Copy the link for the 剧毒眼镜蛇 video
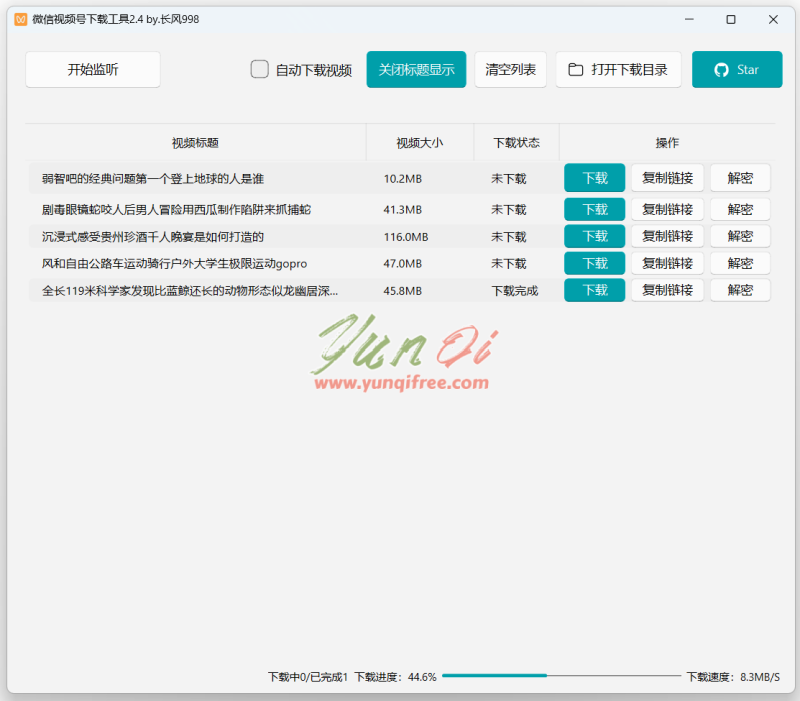Viewport: 800px width, 701px height. coord(667,209)
